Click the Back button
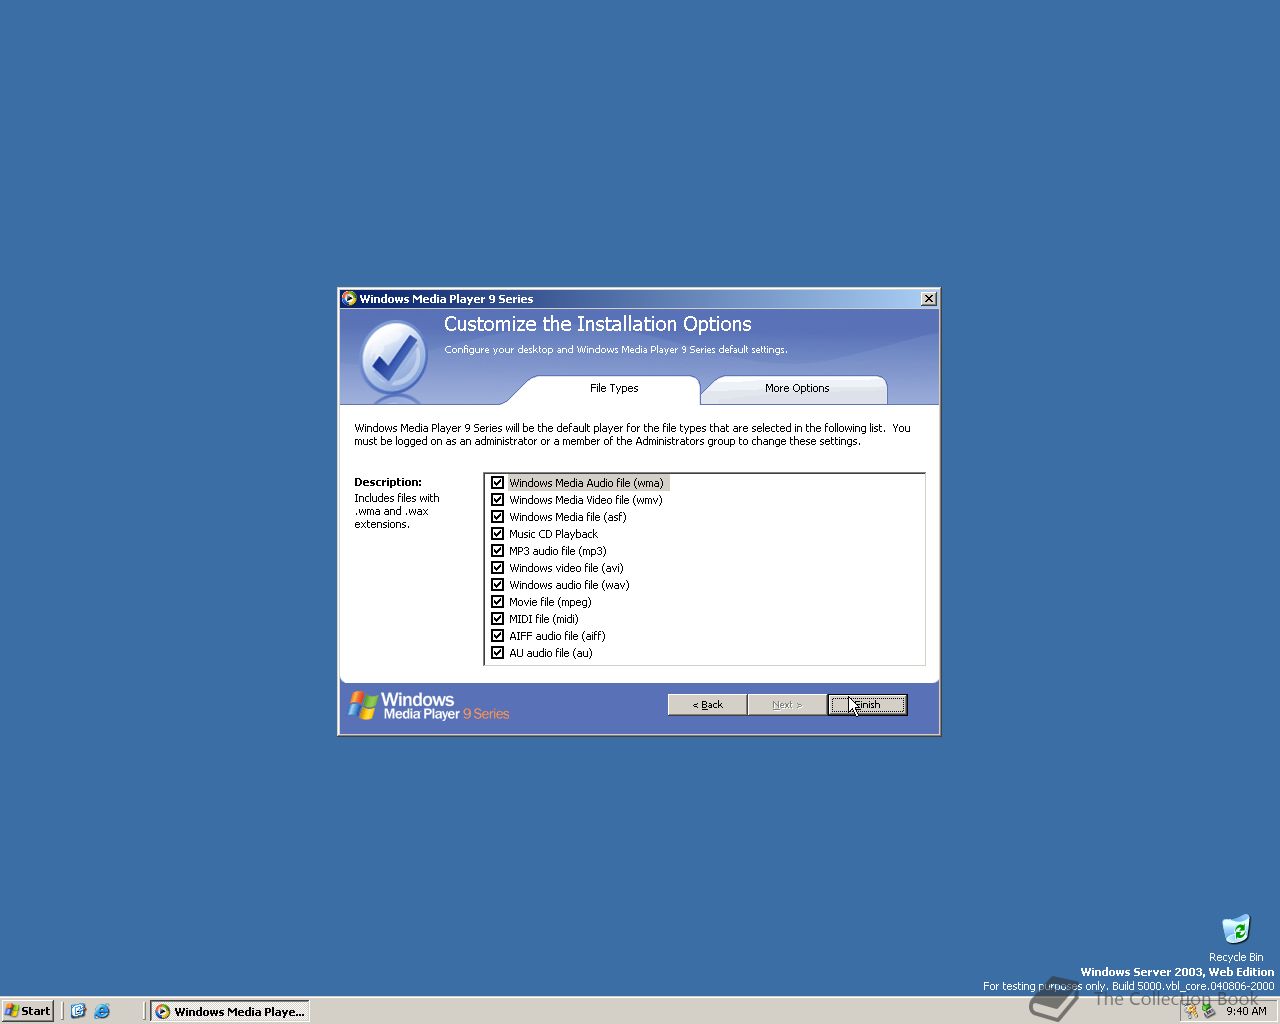1280x1024 pixels. pos(707,705)
